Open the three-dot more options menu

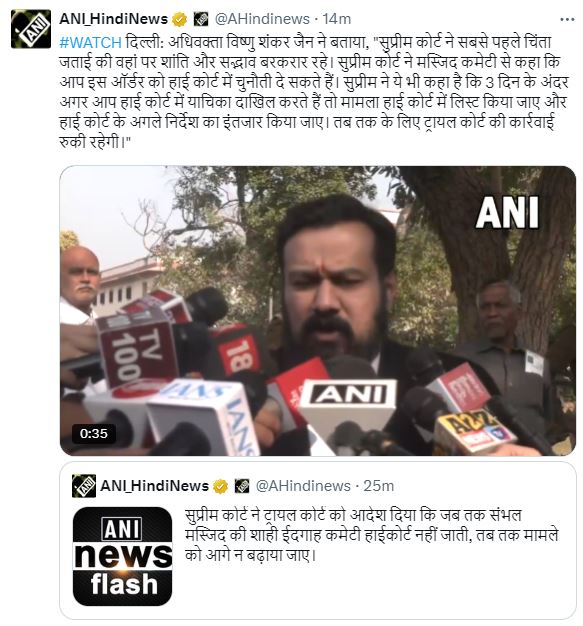tap(567, 19)
